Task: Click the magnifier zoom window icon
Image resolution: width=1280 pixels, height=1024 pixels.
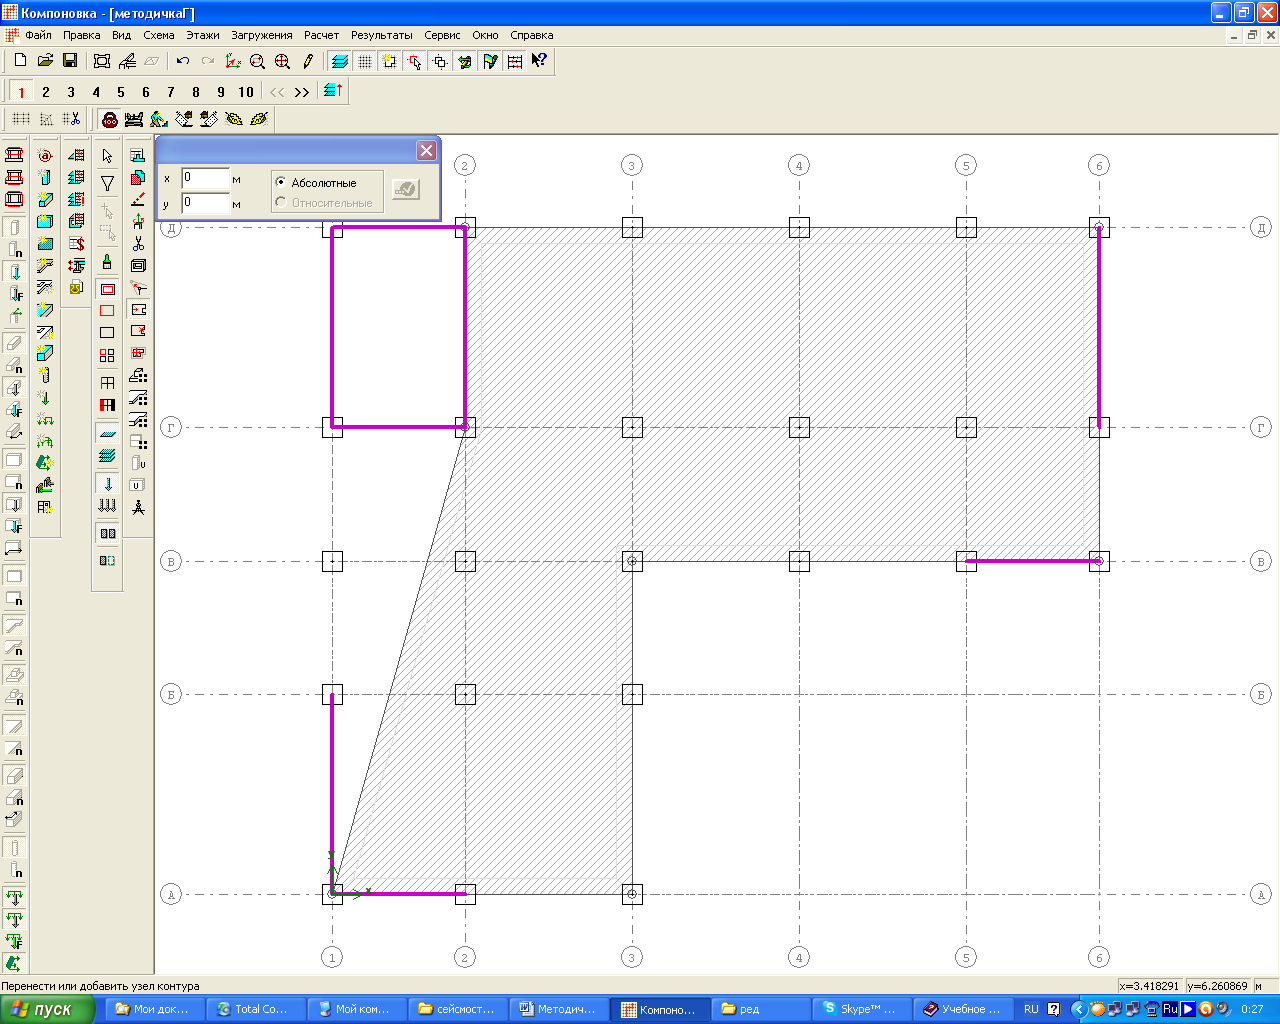Action: coord(258,61)
